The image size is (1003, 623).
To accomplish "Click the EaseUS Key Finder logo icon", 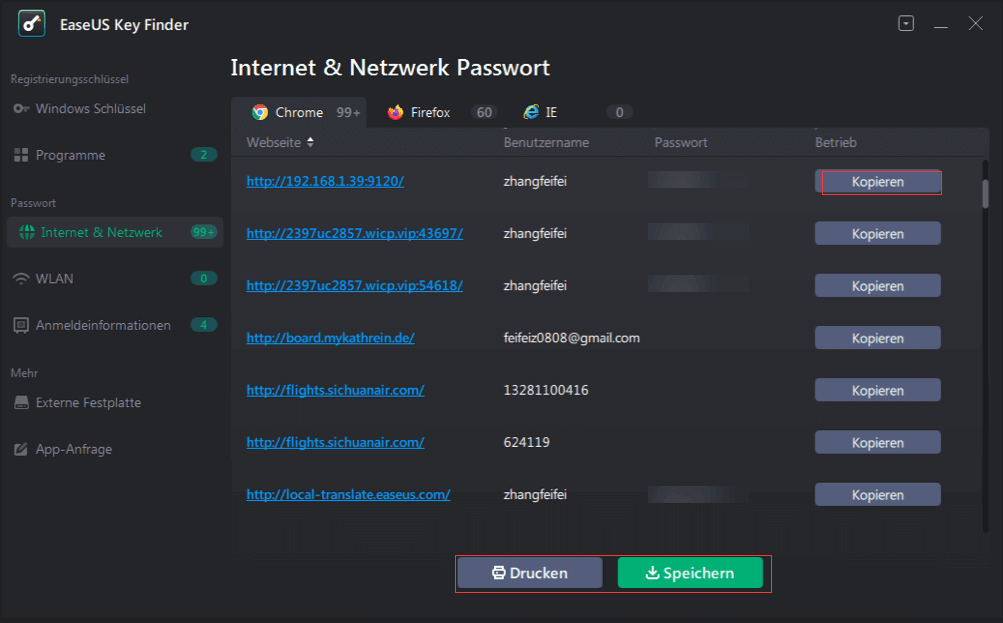I will tap(31, 24).
